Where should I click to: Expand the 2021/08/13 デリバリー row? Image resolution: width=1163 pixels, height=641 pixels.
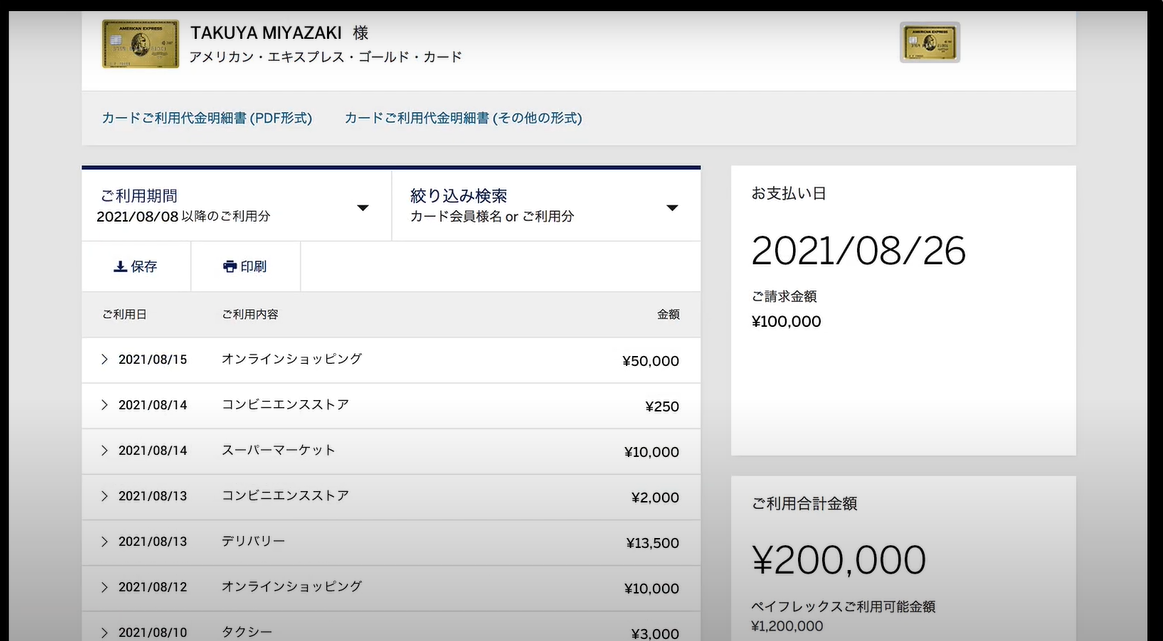[105, 542]
